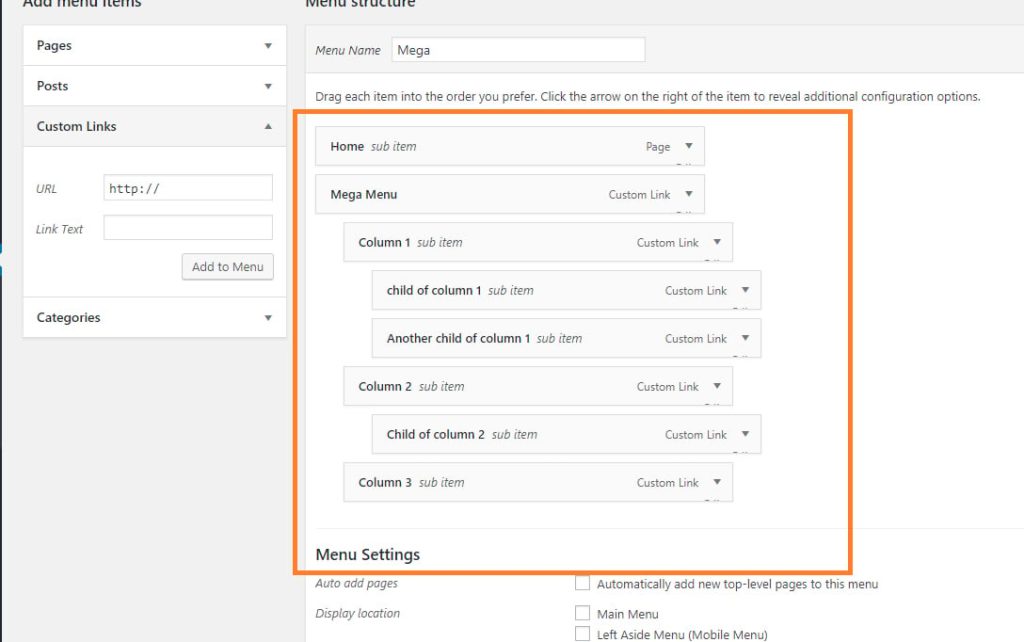Select the Home menu item title
This screenshot has width=1024, height=642.
347,146
